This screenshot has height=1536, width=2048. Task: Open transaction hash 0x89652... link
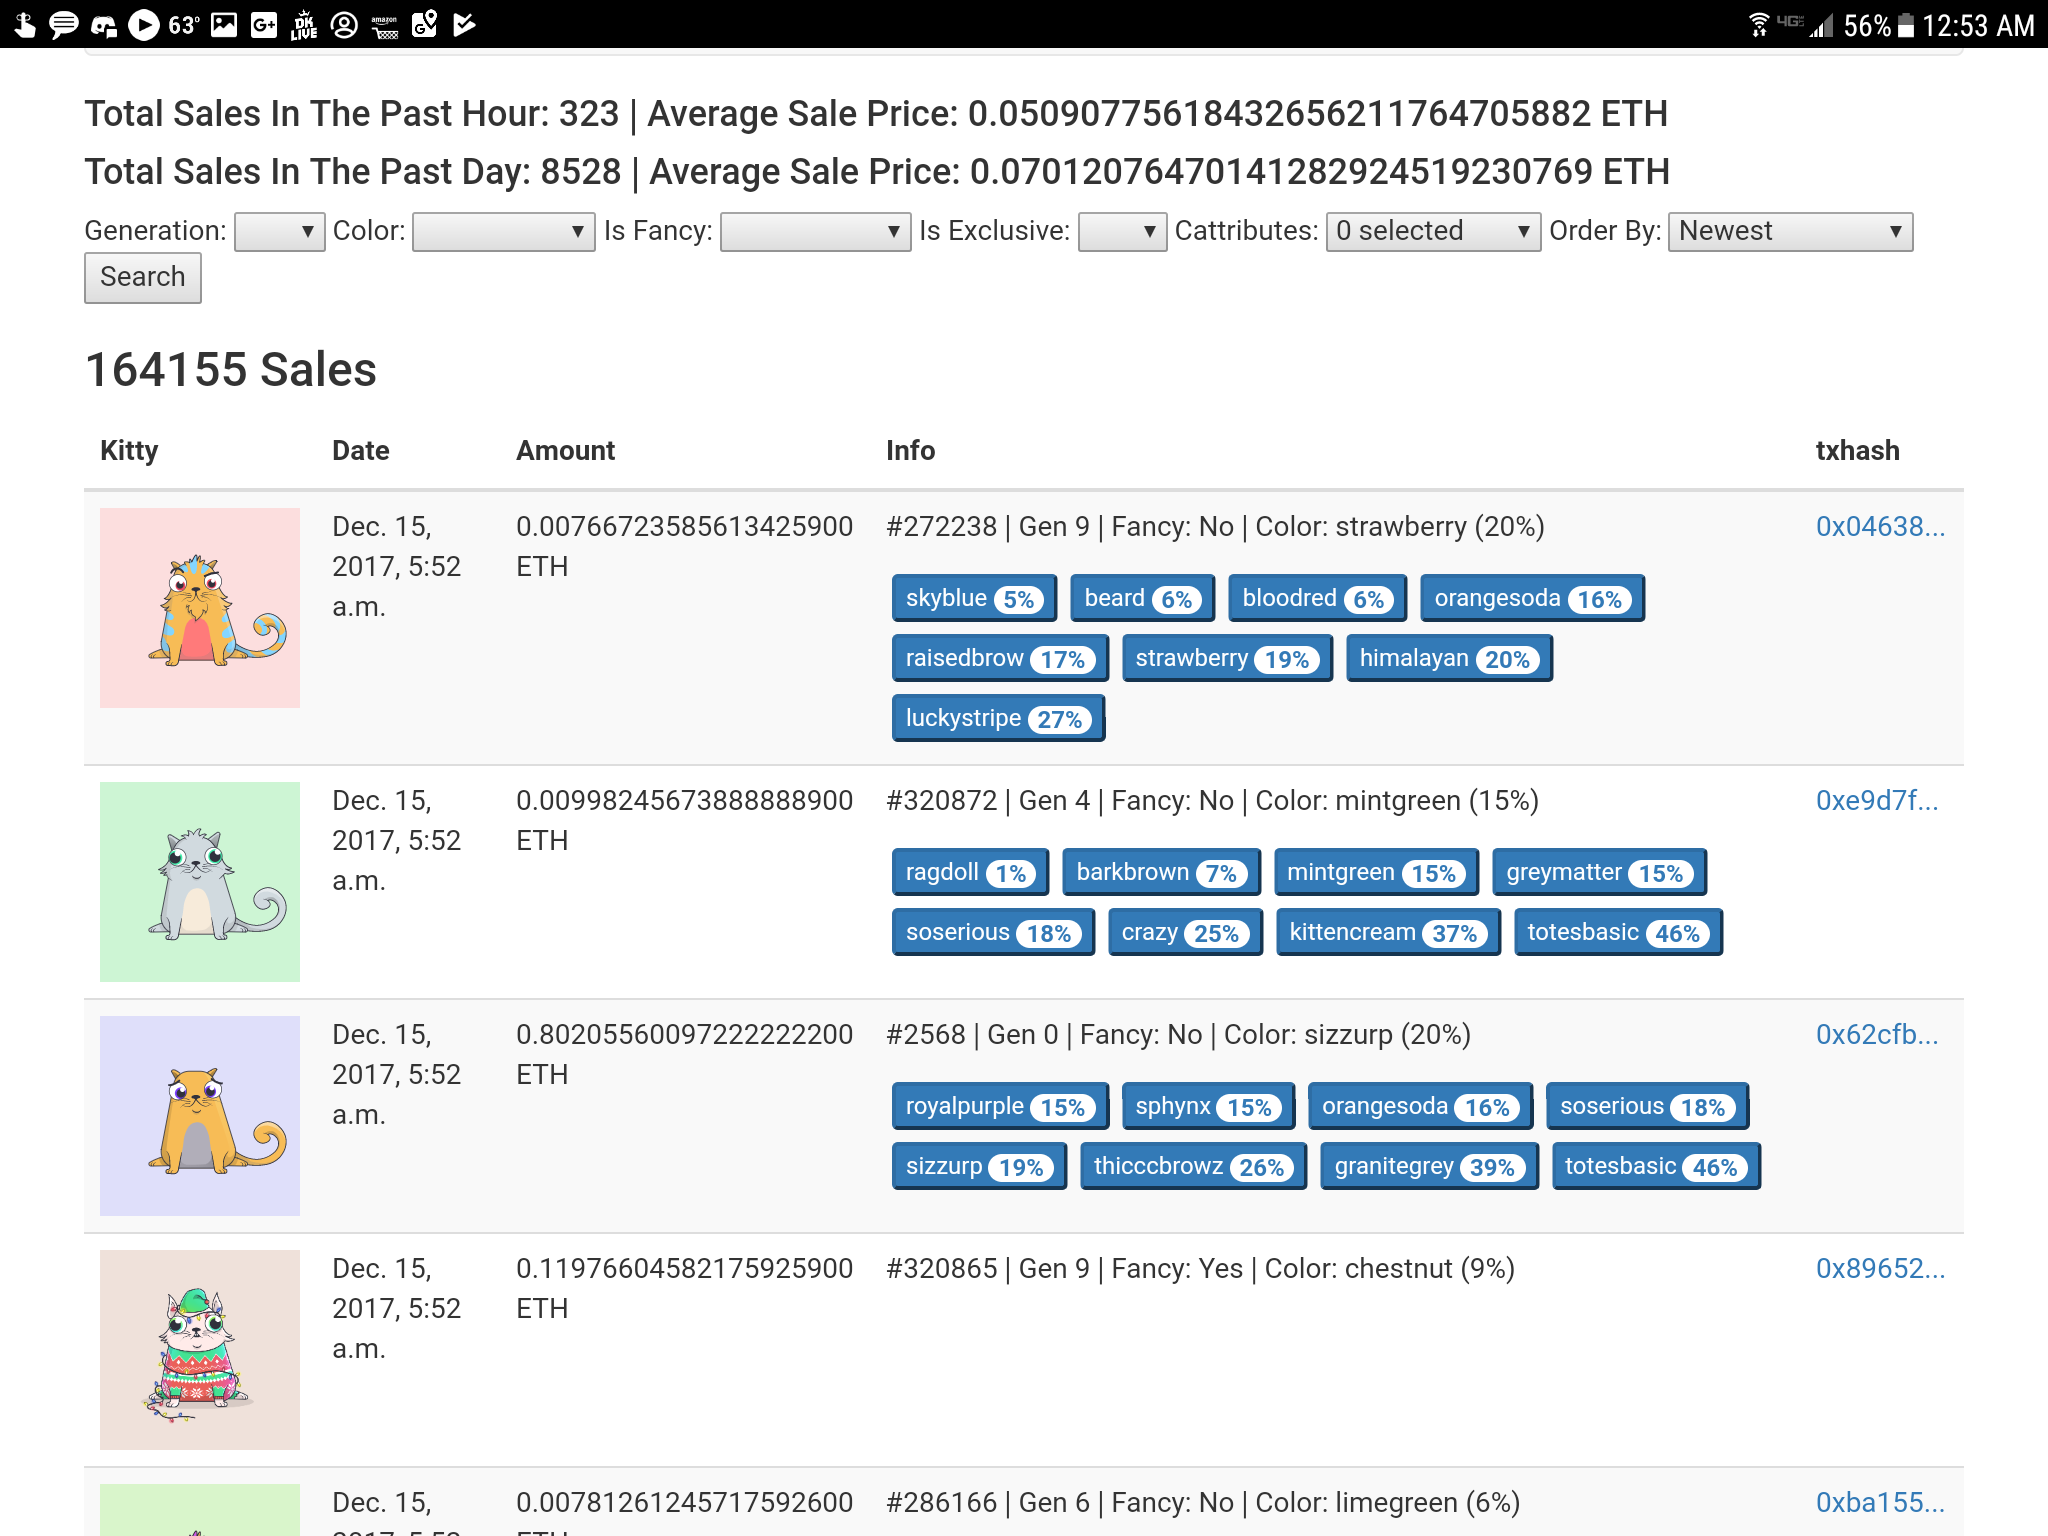(1880, 1268)
